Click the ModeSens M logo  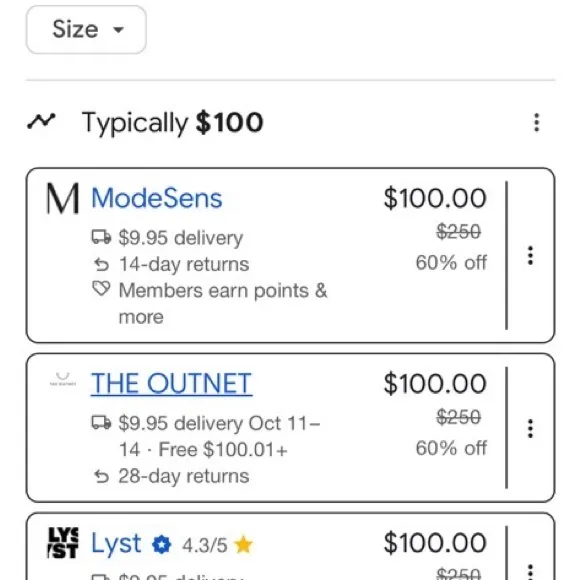click(63, 199)
